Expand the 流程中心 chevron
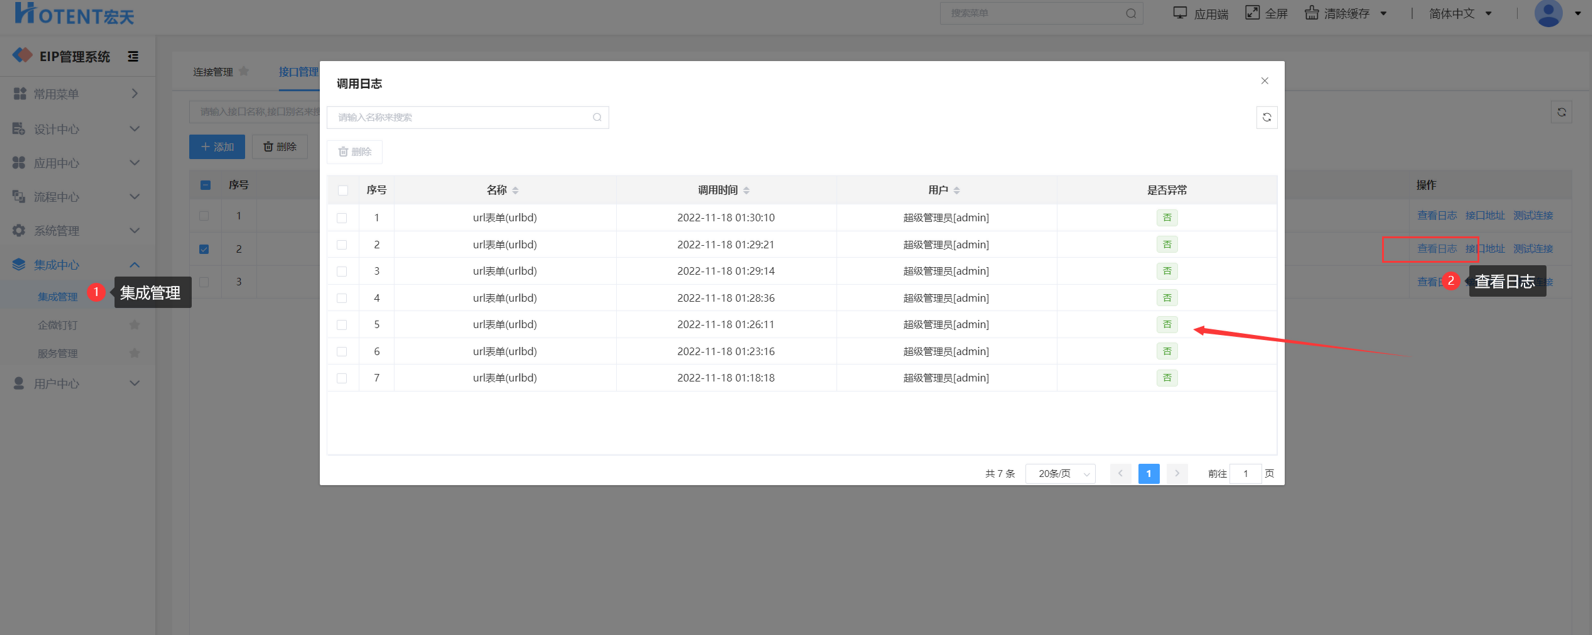Image resolution: width=1592 pixels, height=635 pixels. click(x=135, y=197)
